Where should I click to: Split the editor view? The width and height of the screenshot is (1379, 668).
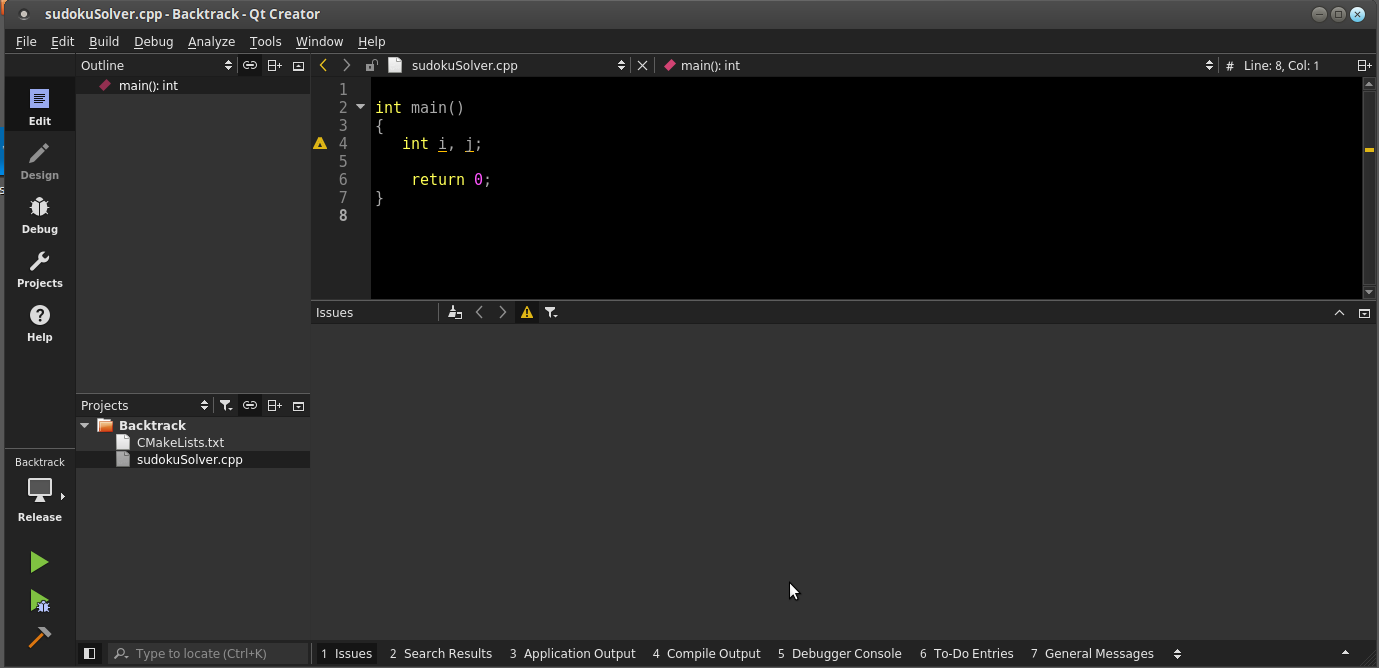[1364, 65]
